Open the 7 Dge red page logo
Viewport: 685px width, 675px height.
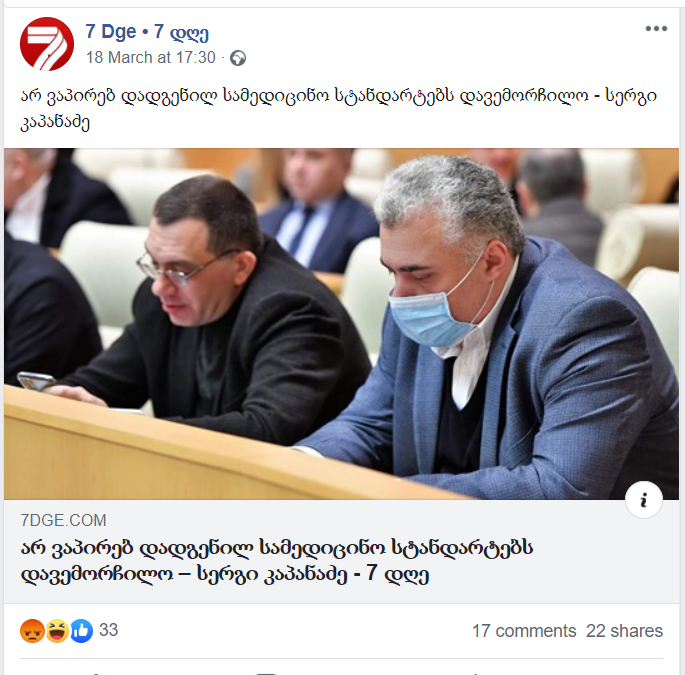pyautogui.click(x=47, y=44)
